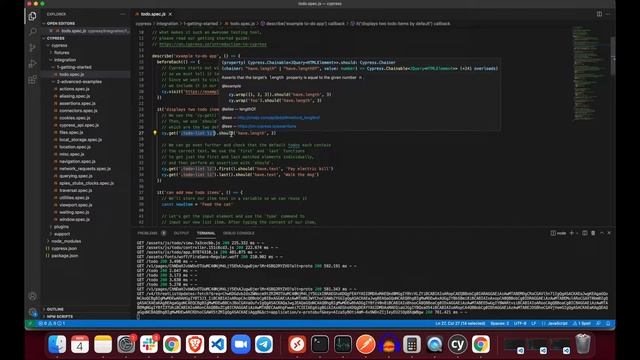
Task: Open Calendar from the Dock
Action: click(x=80, y=344)
